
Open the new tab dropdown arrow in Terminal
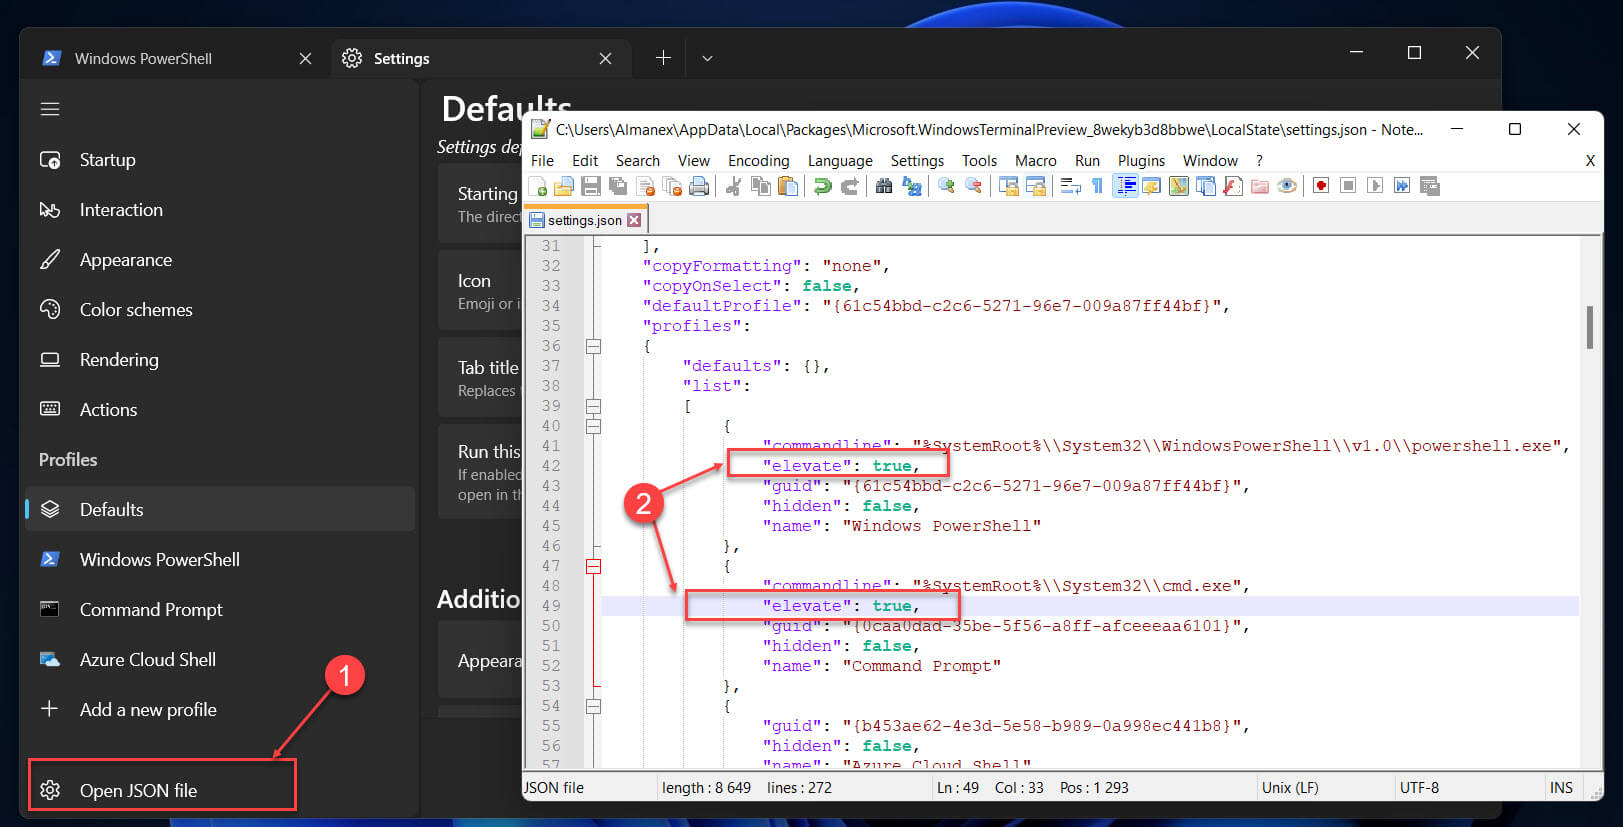(707, 59)
